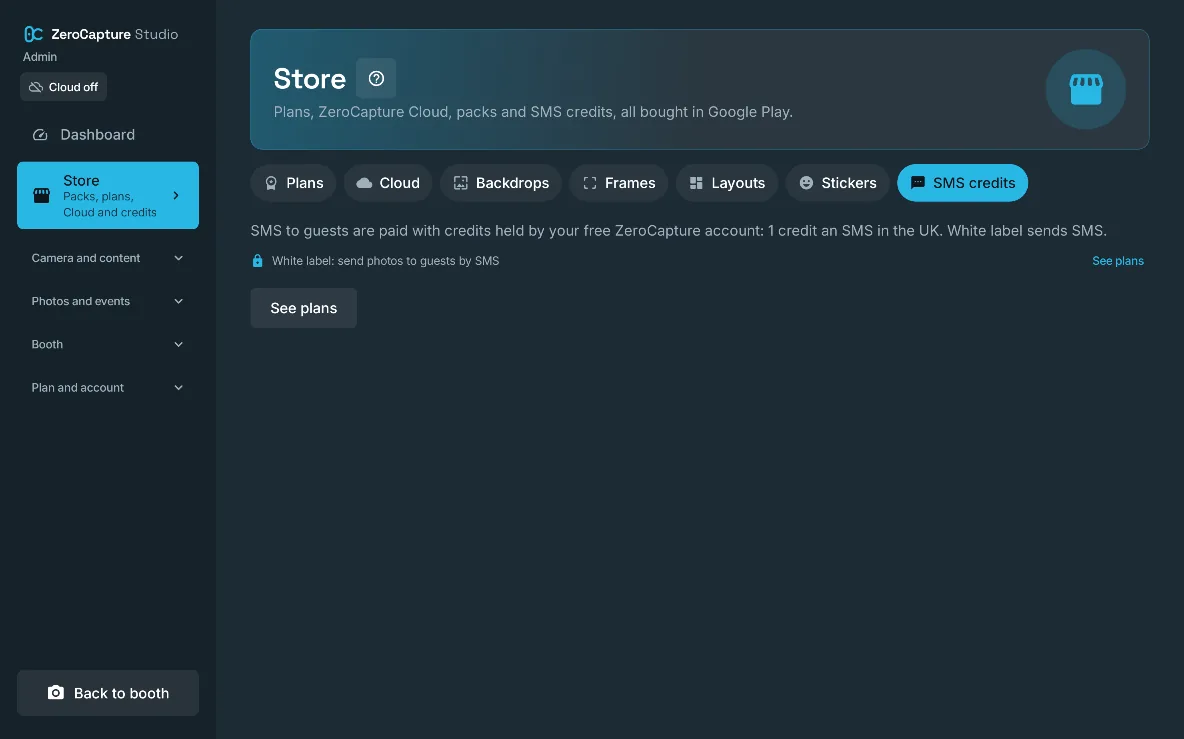Click the cloud icon on Cloud tab
Screen dimensions: 1184x739
[364, 183]
